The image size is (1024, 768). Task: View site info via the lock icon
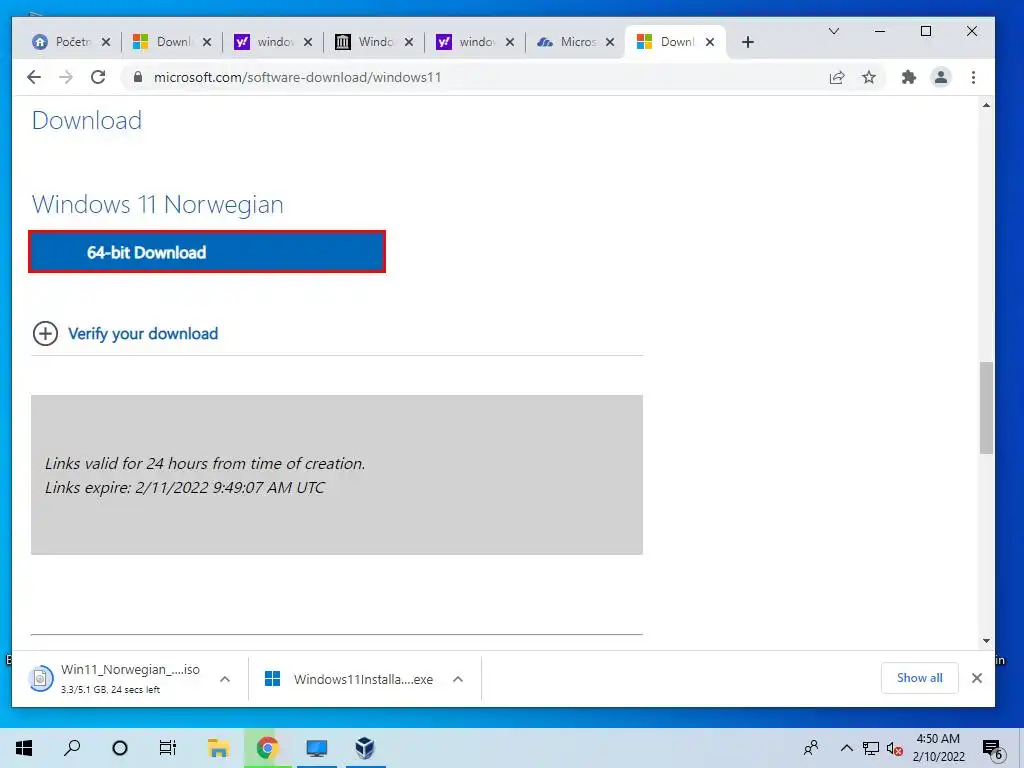pyautogui.click(x=138, y=77)
